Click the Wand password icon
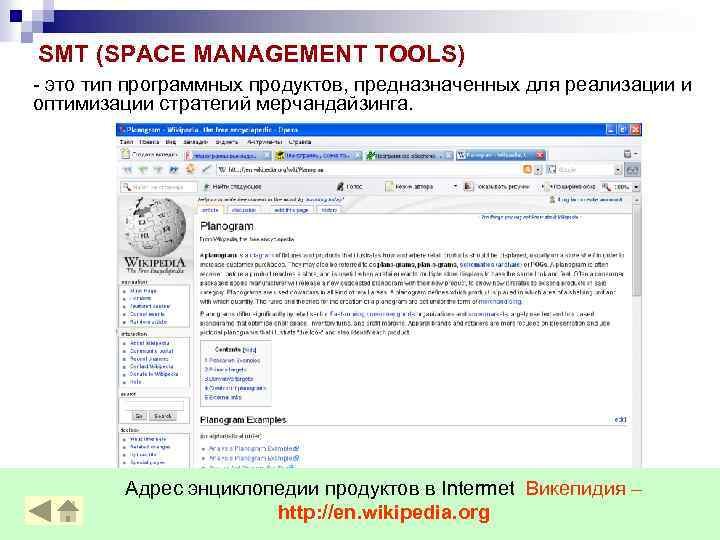The image size is (720, 540). tap(206, 169)
